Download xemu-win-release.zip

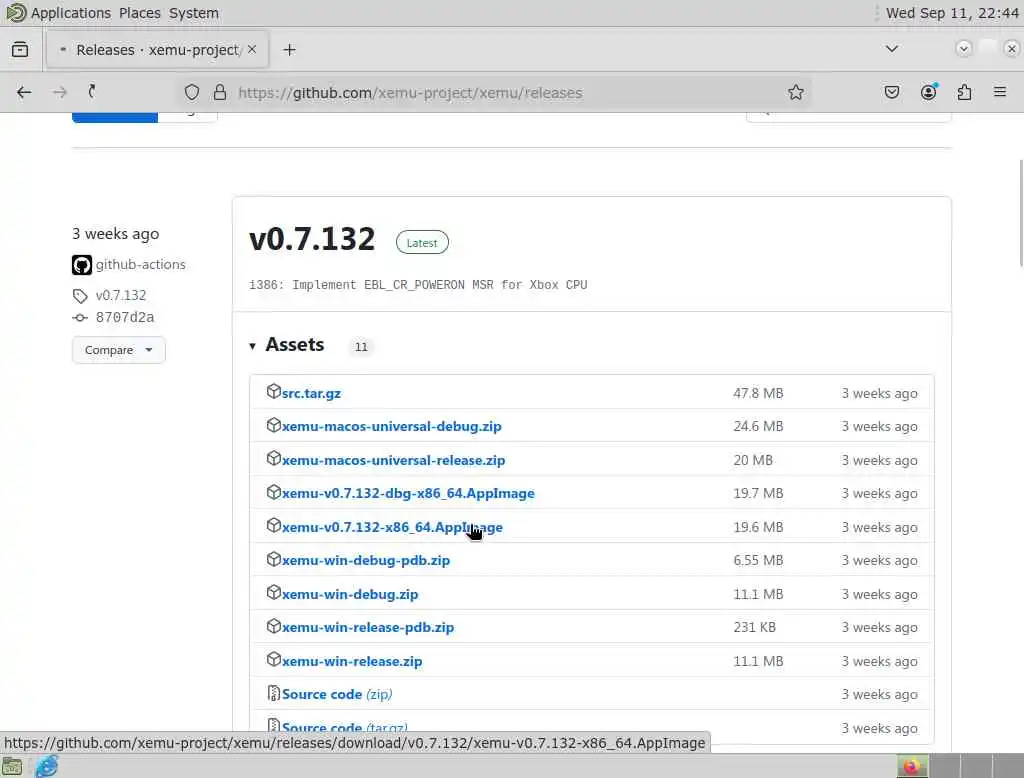click(352, 661)
